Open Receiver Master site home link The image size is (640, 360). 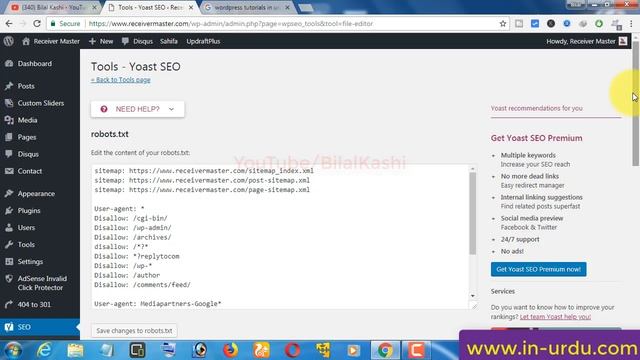tap(51, 41)
